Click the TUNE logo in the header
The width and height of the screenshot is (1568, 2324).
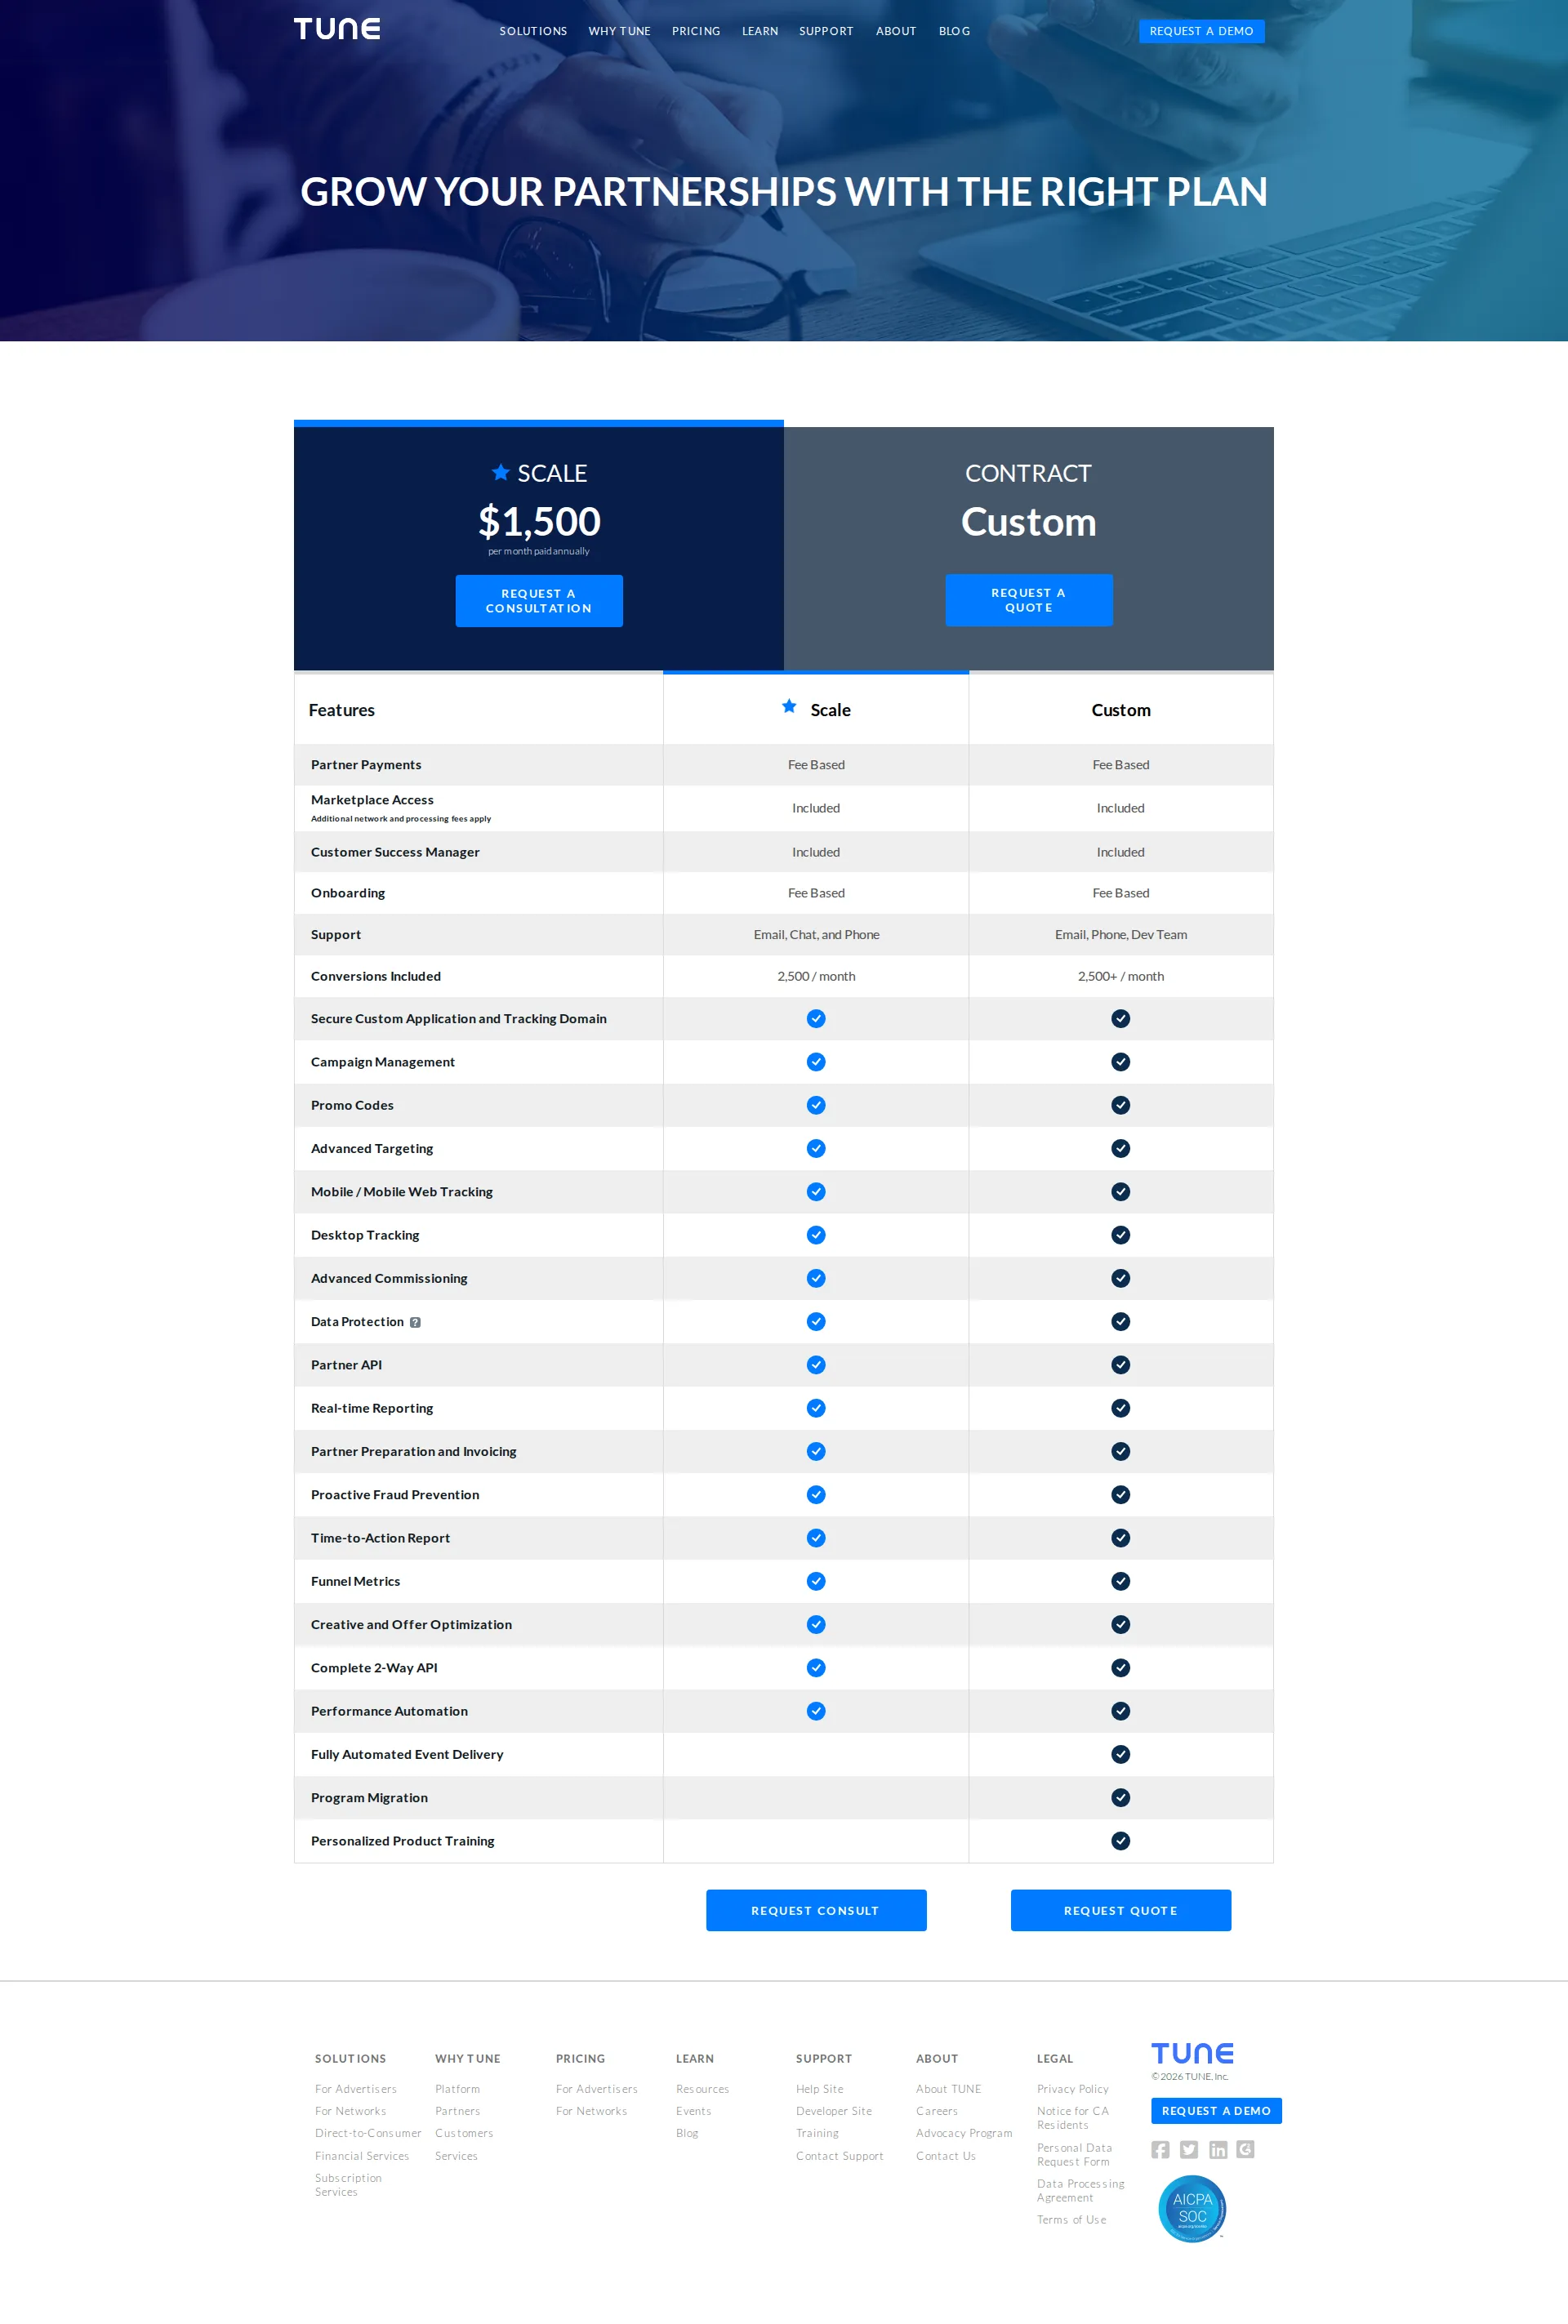[x=337, y=28]
